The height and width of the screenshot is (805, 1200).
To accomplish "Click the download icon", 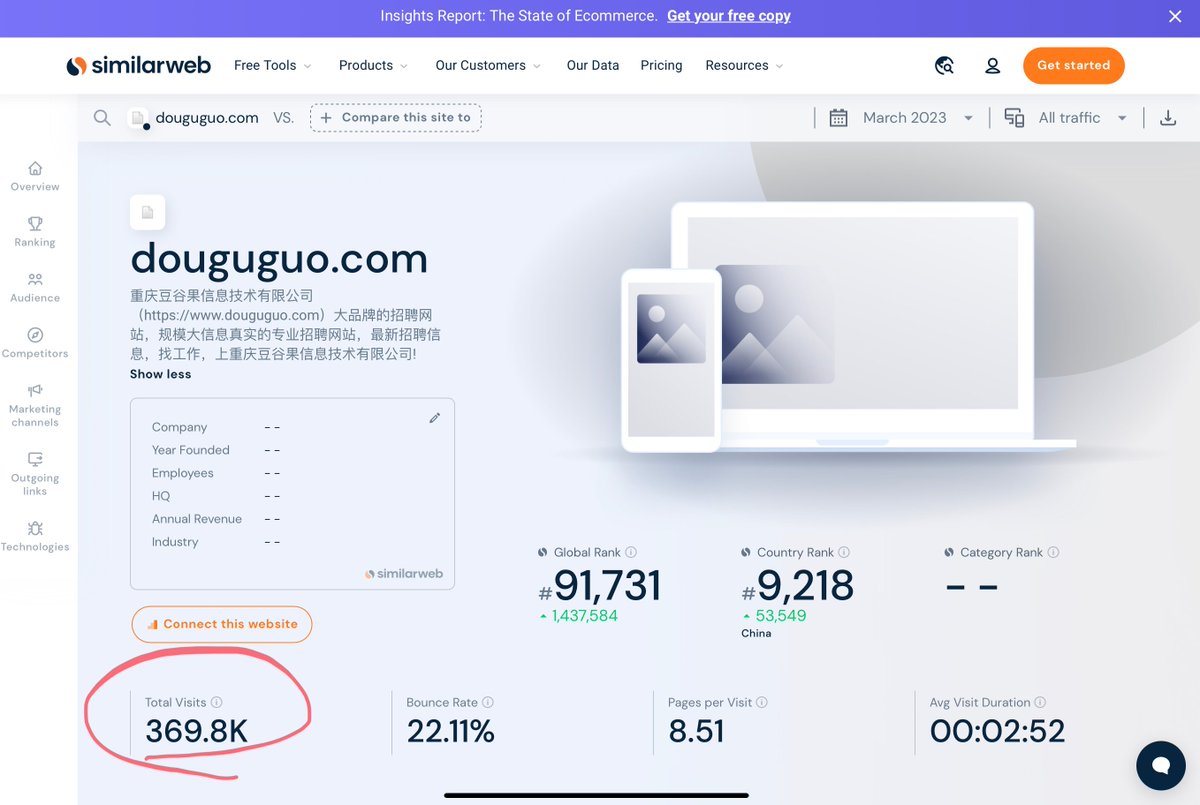I will pyautogui.click(x=1167, y=118).
